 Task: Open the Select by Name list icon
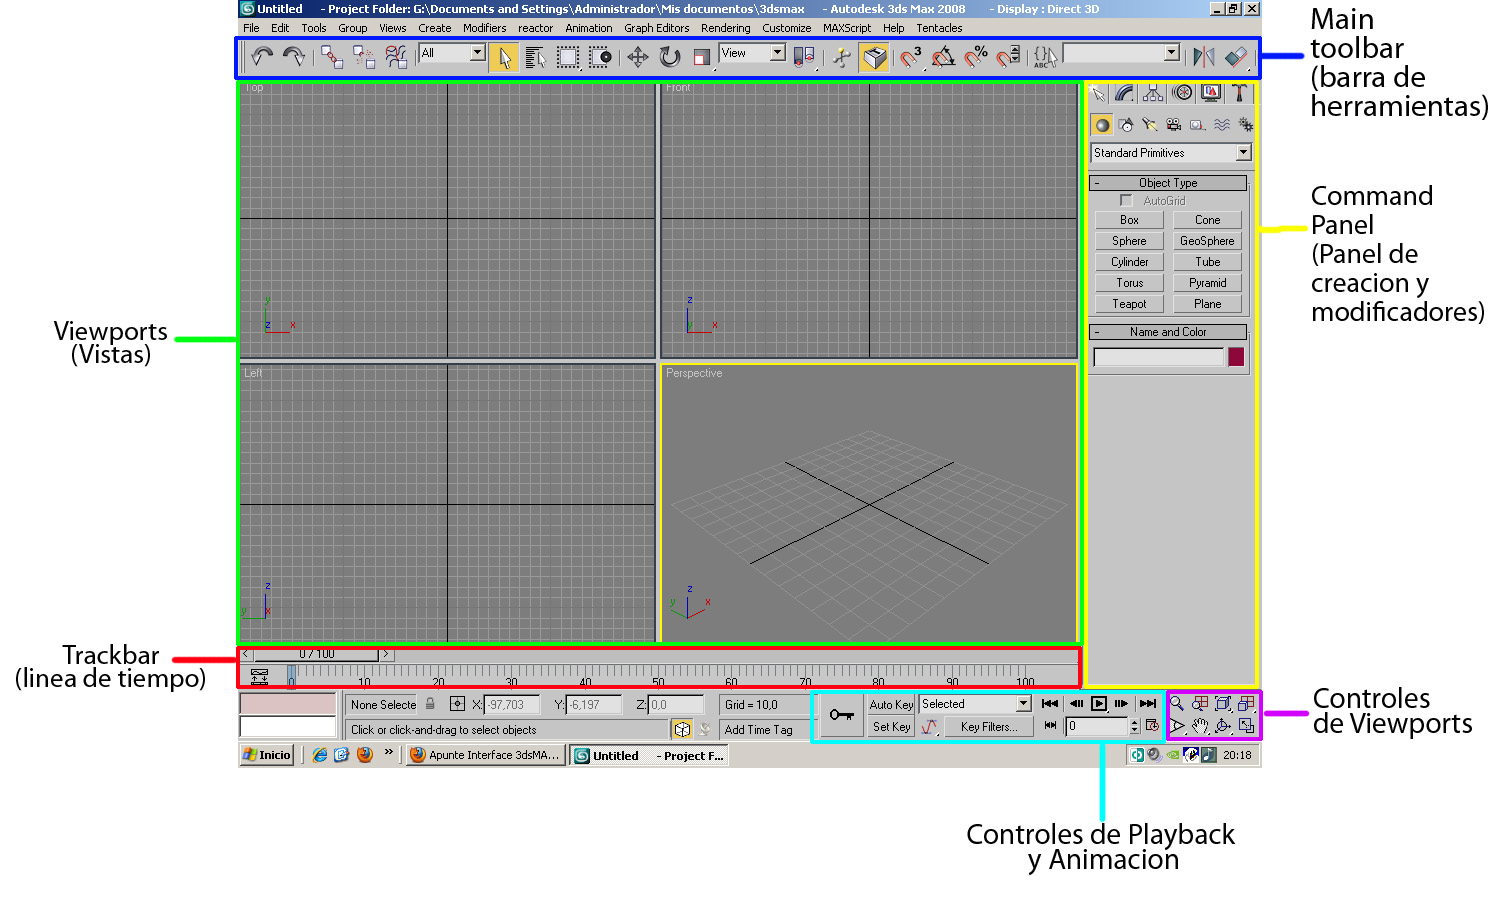[x=536, y=58]
